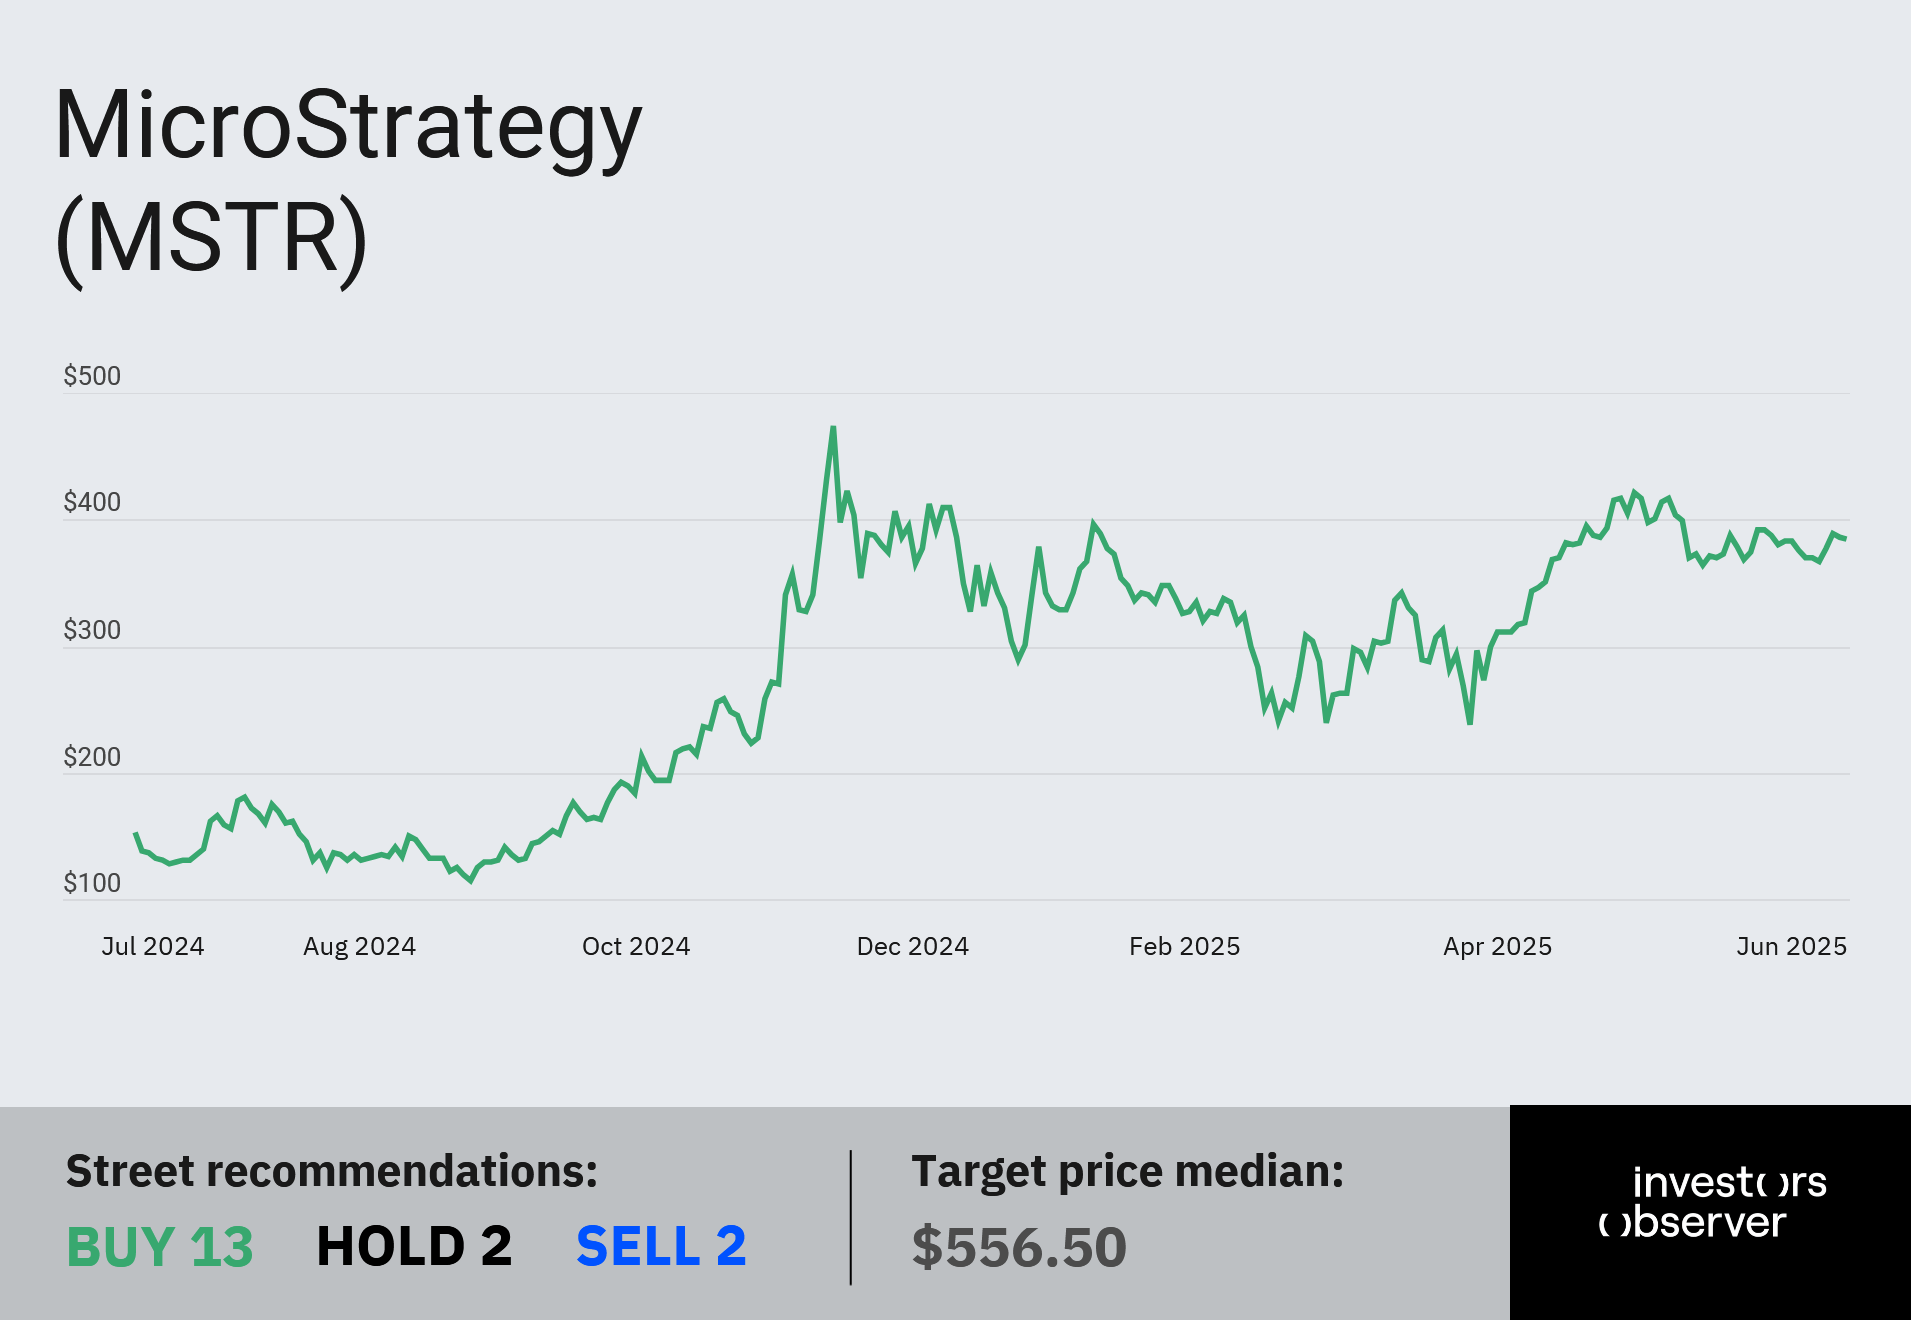Click the $500 y-axis label

click(x=92, y=376)
